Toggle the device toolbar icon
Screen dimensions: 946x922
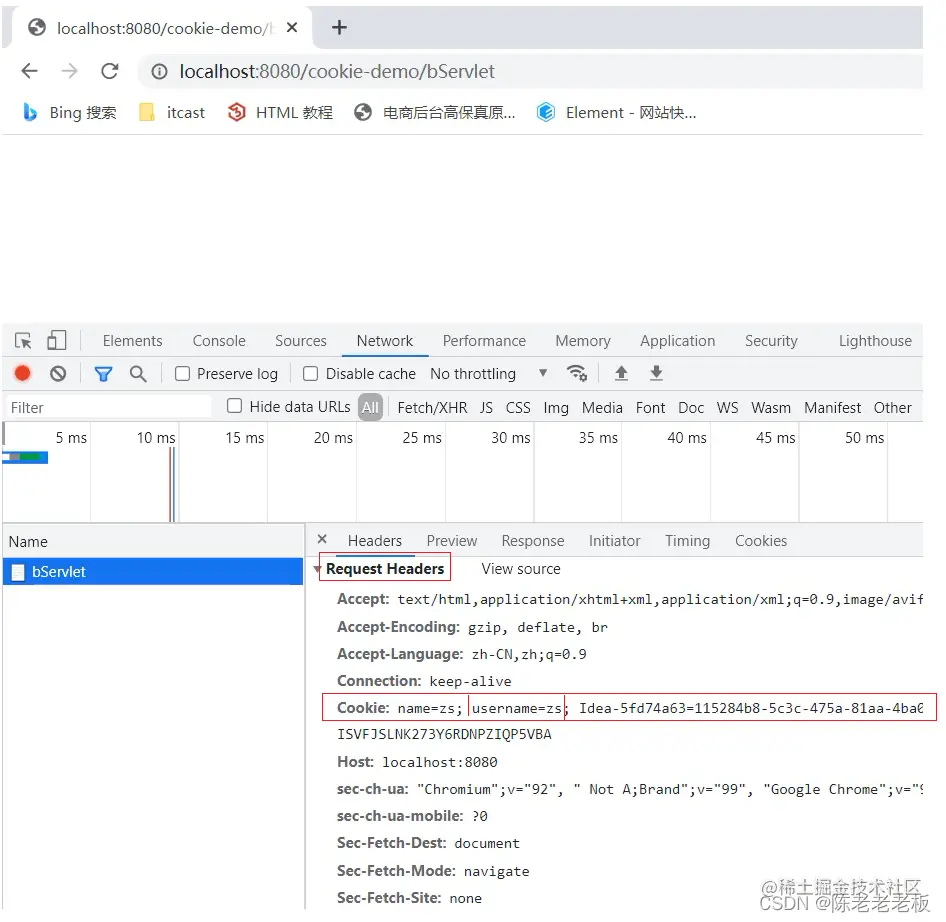point(57,340)
